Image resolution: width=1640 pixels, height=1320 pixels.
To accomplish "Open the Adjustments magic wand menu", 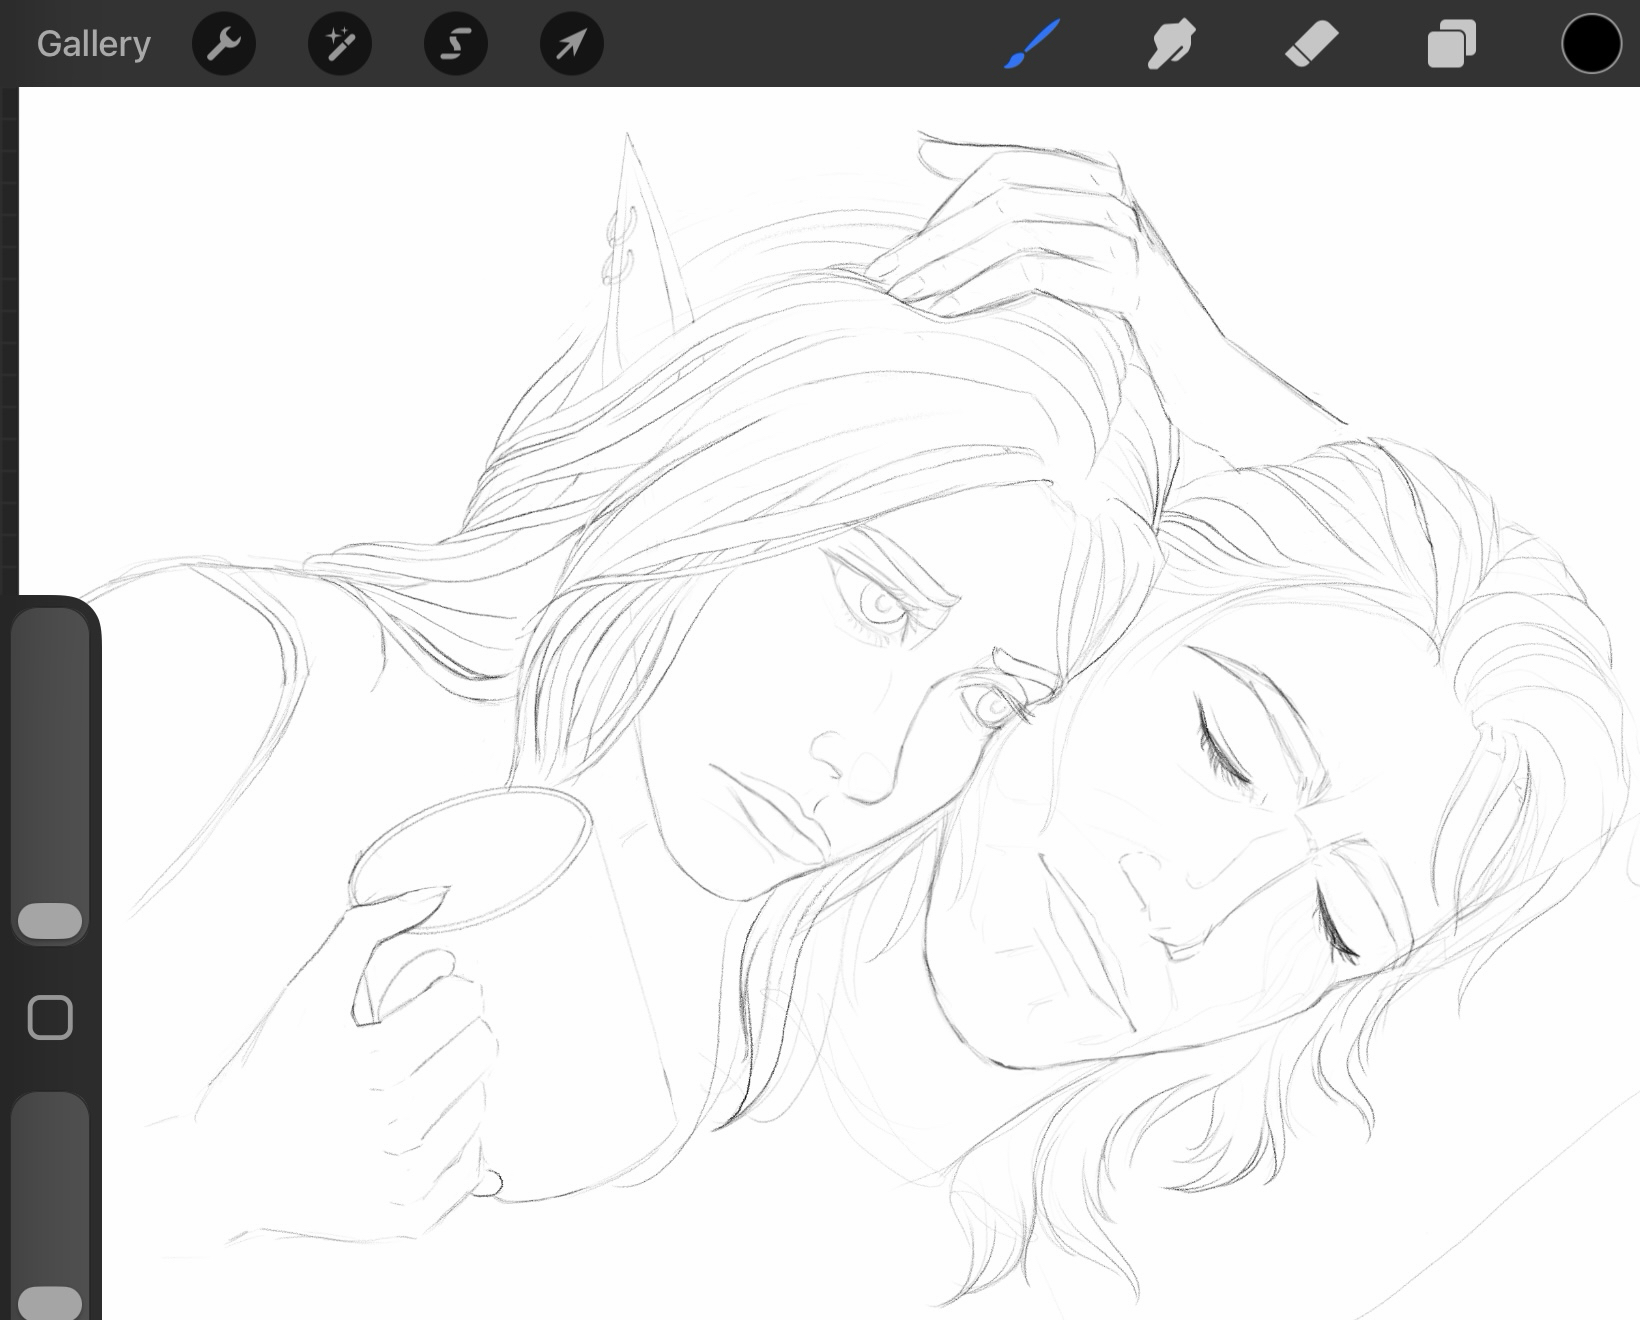I will [340, 44].
